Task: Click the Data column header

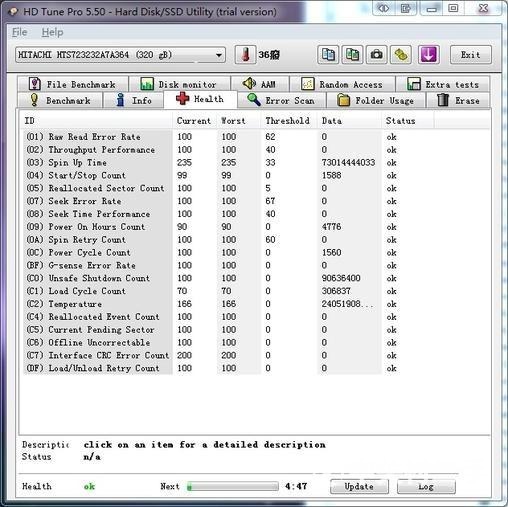Action: click(x=350, y=121)
